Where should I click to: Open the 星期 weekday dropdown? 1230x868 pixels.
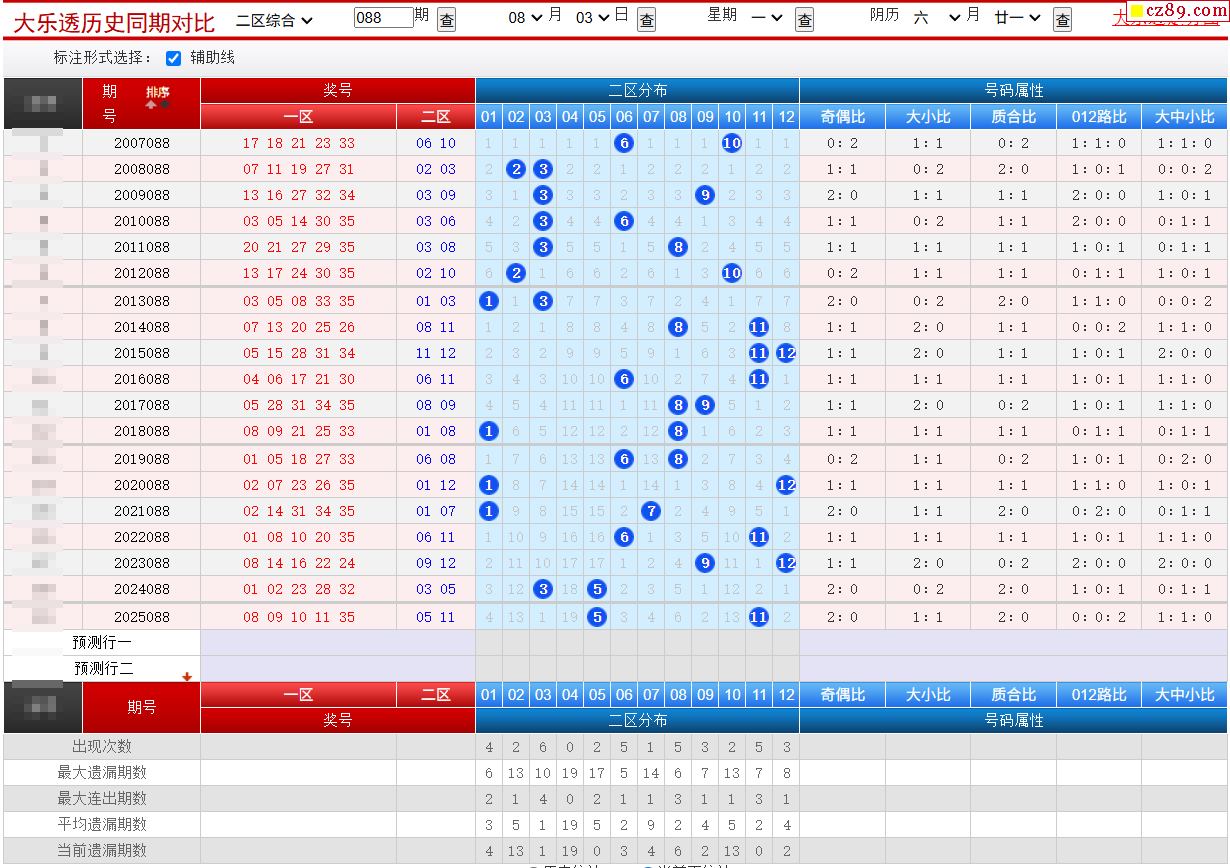click(x=769, y=18)
